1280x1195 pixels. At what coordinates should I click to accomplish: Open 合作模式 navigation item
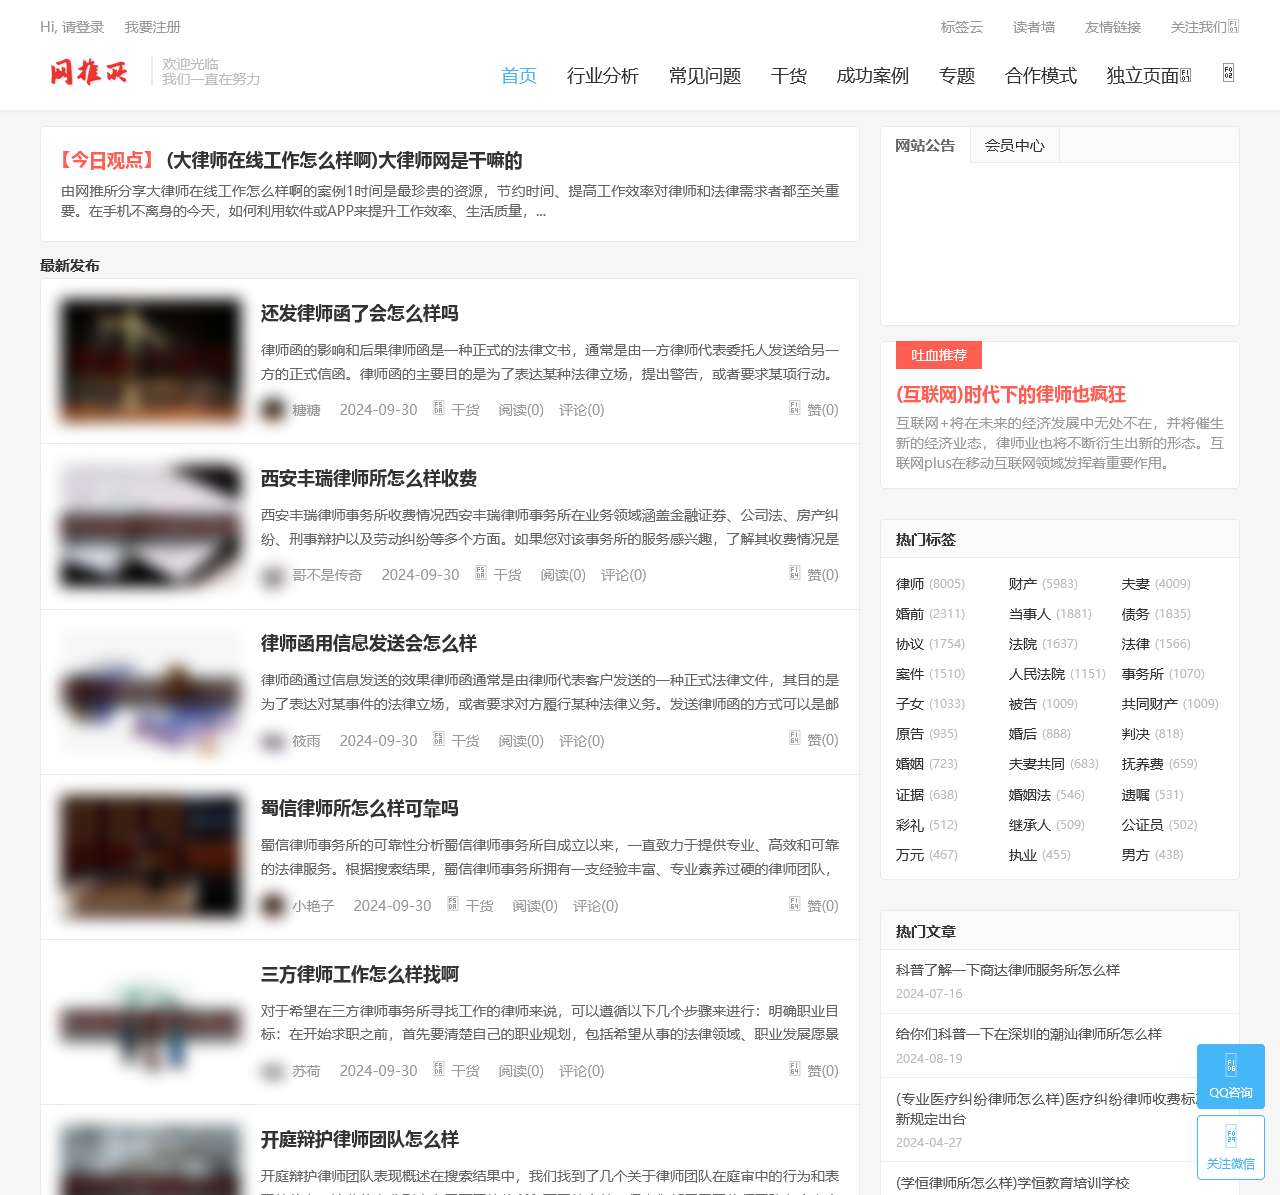(x=1041, y=76)
